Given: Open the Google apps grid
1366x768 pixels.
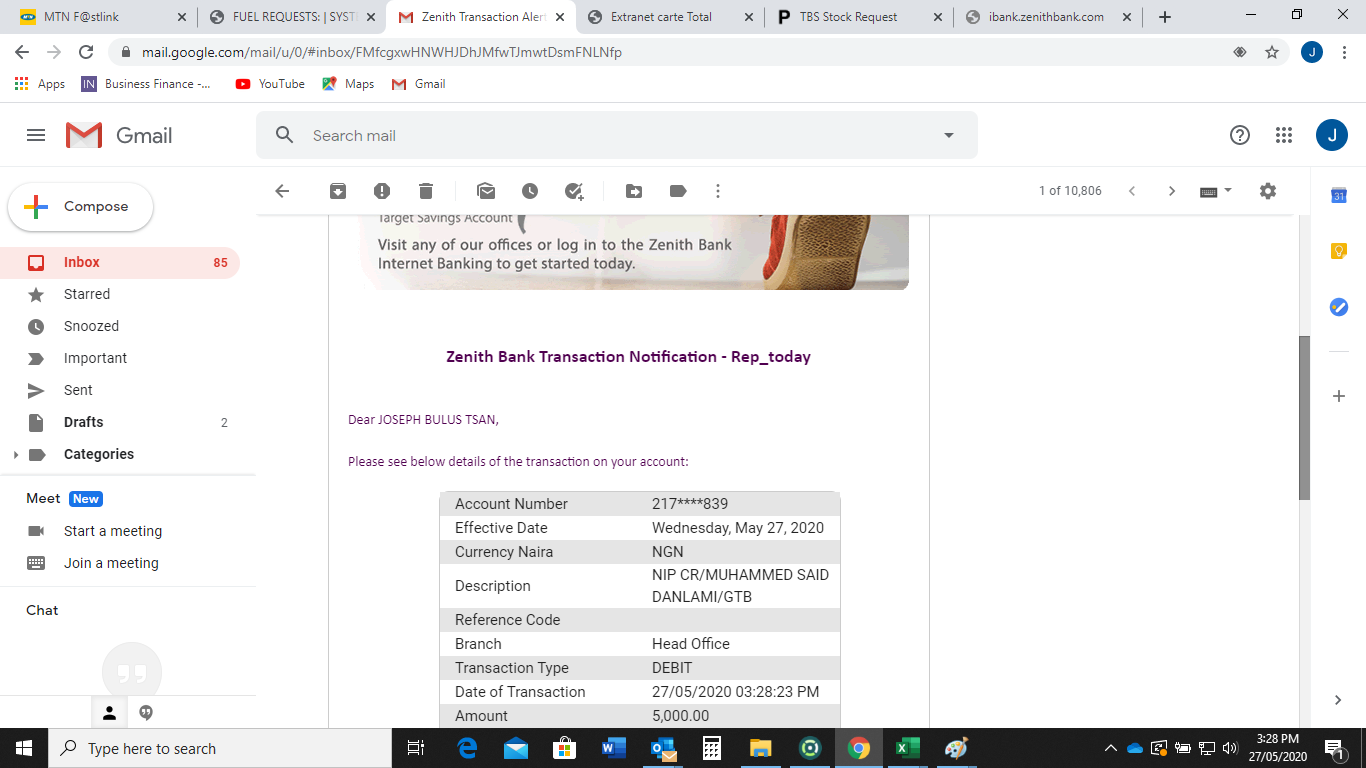Looking at the screenshot, I should tap(1284, 135).
